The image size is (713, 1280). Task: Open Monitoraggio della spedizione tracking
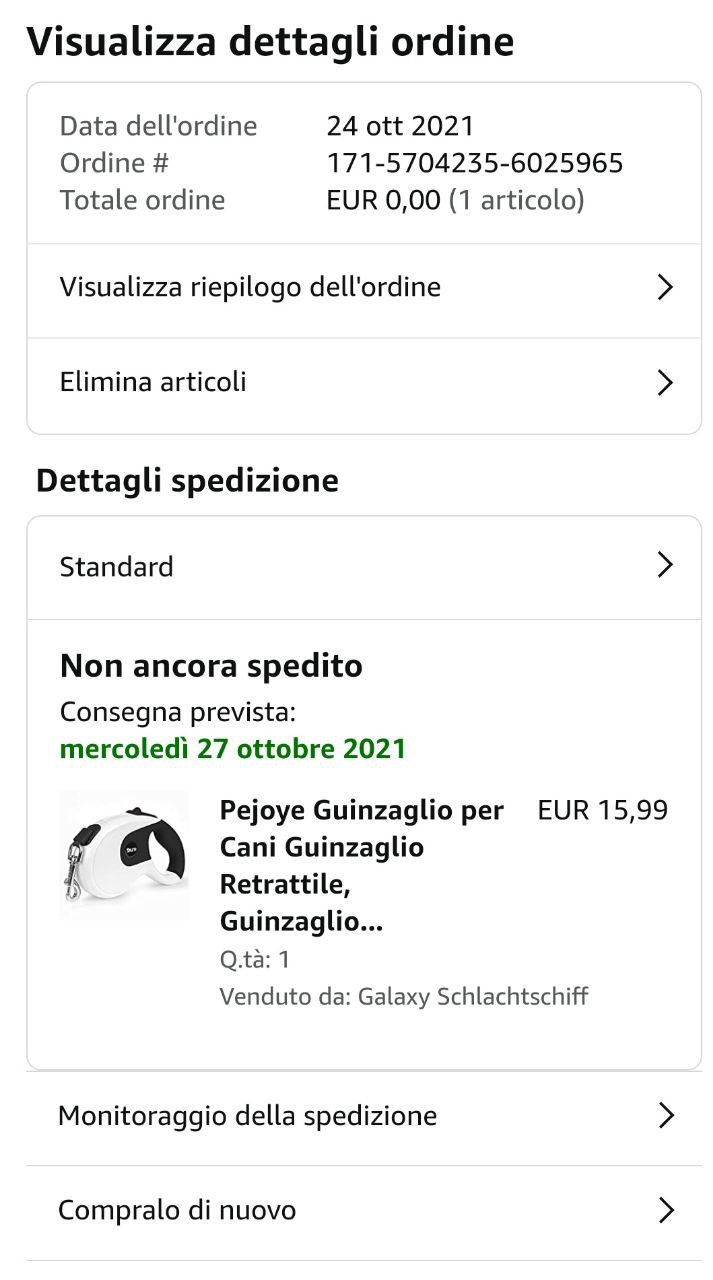[x=247, y=1116]
